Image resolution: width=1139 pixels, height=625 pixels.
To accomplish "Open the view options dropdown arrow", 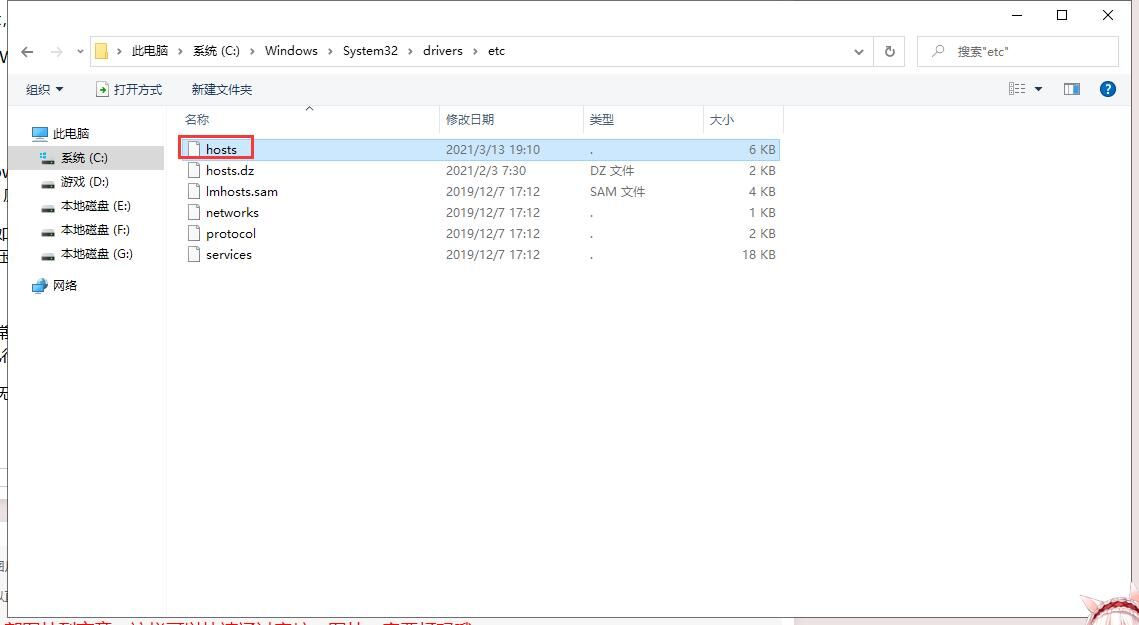I will pyautogui.click(x=1038, y=89).
